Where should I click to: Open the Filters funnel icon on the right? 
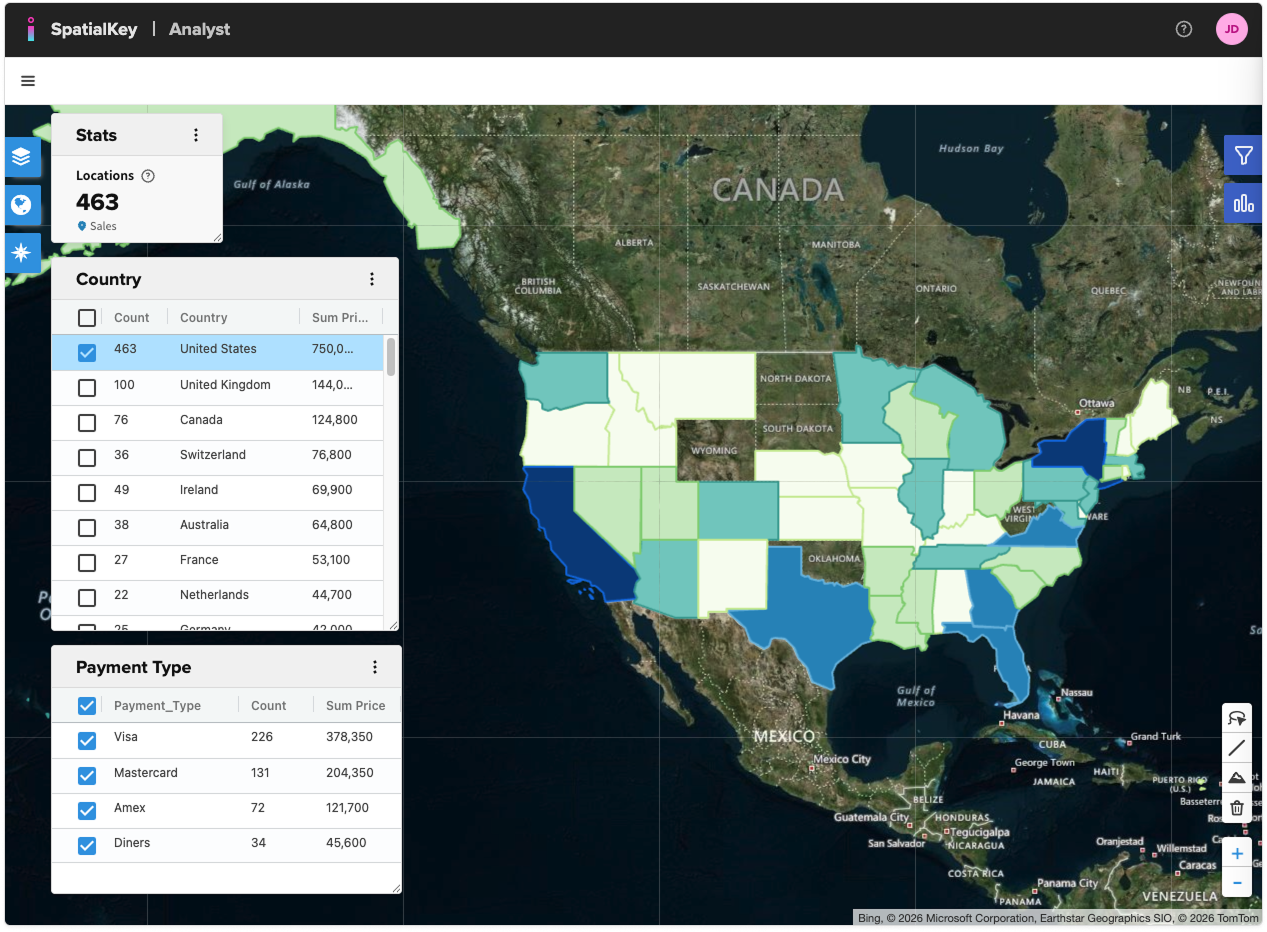pos(1243,155)
